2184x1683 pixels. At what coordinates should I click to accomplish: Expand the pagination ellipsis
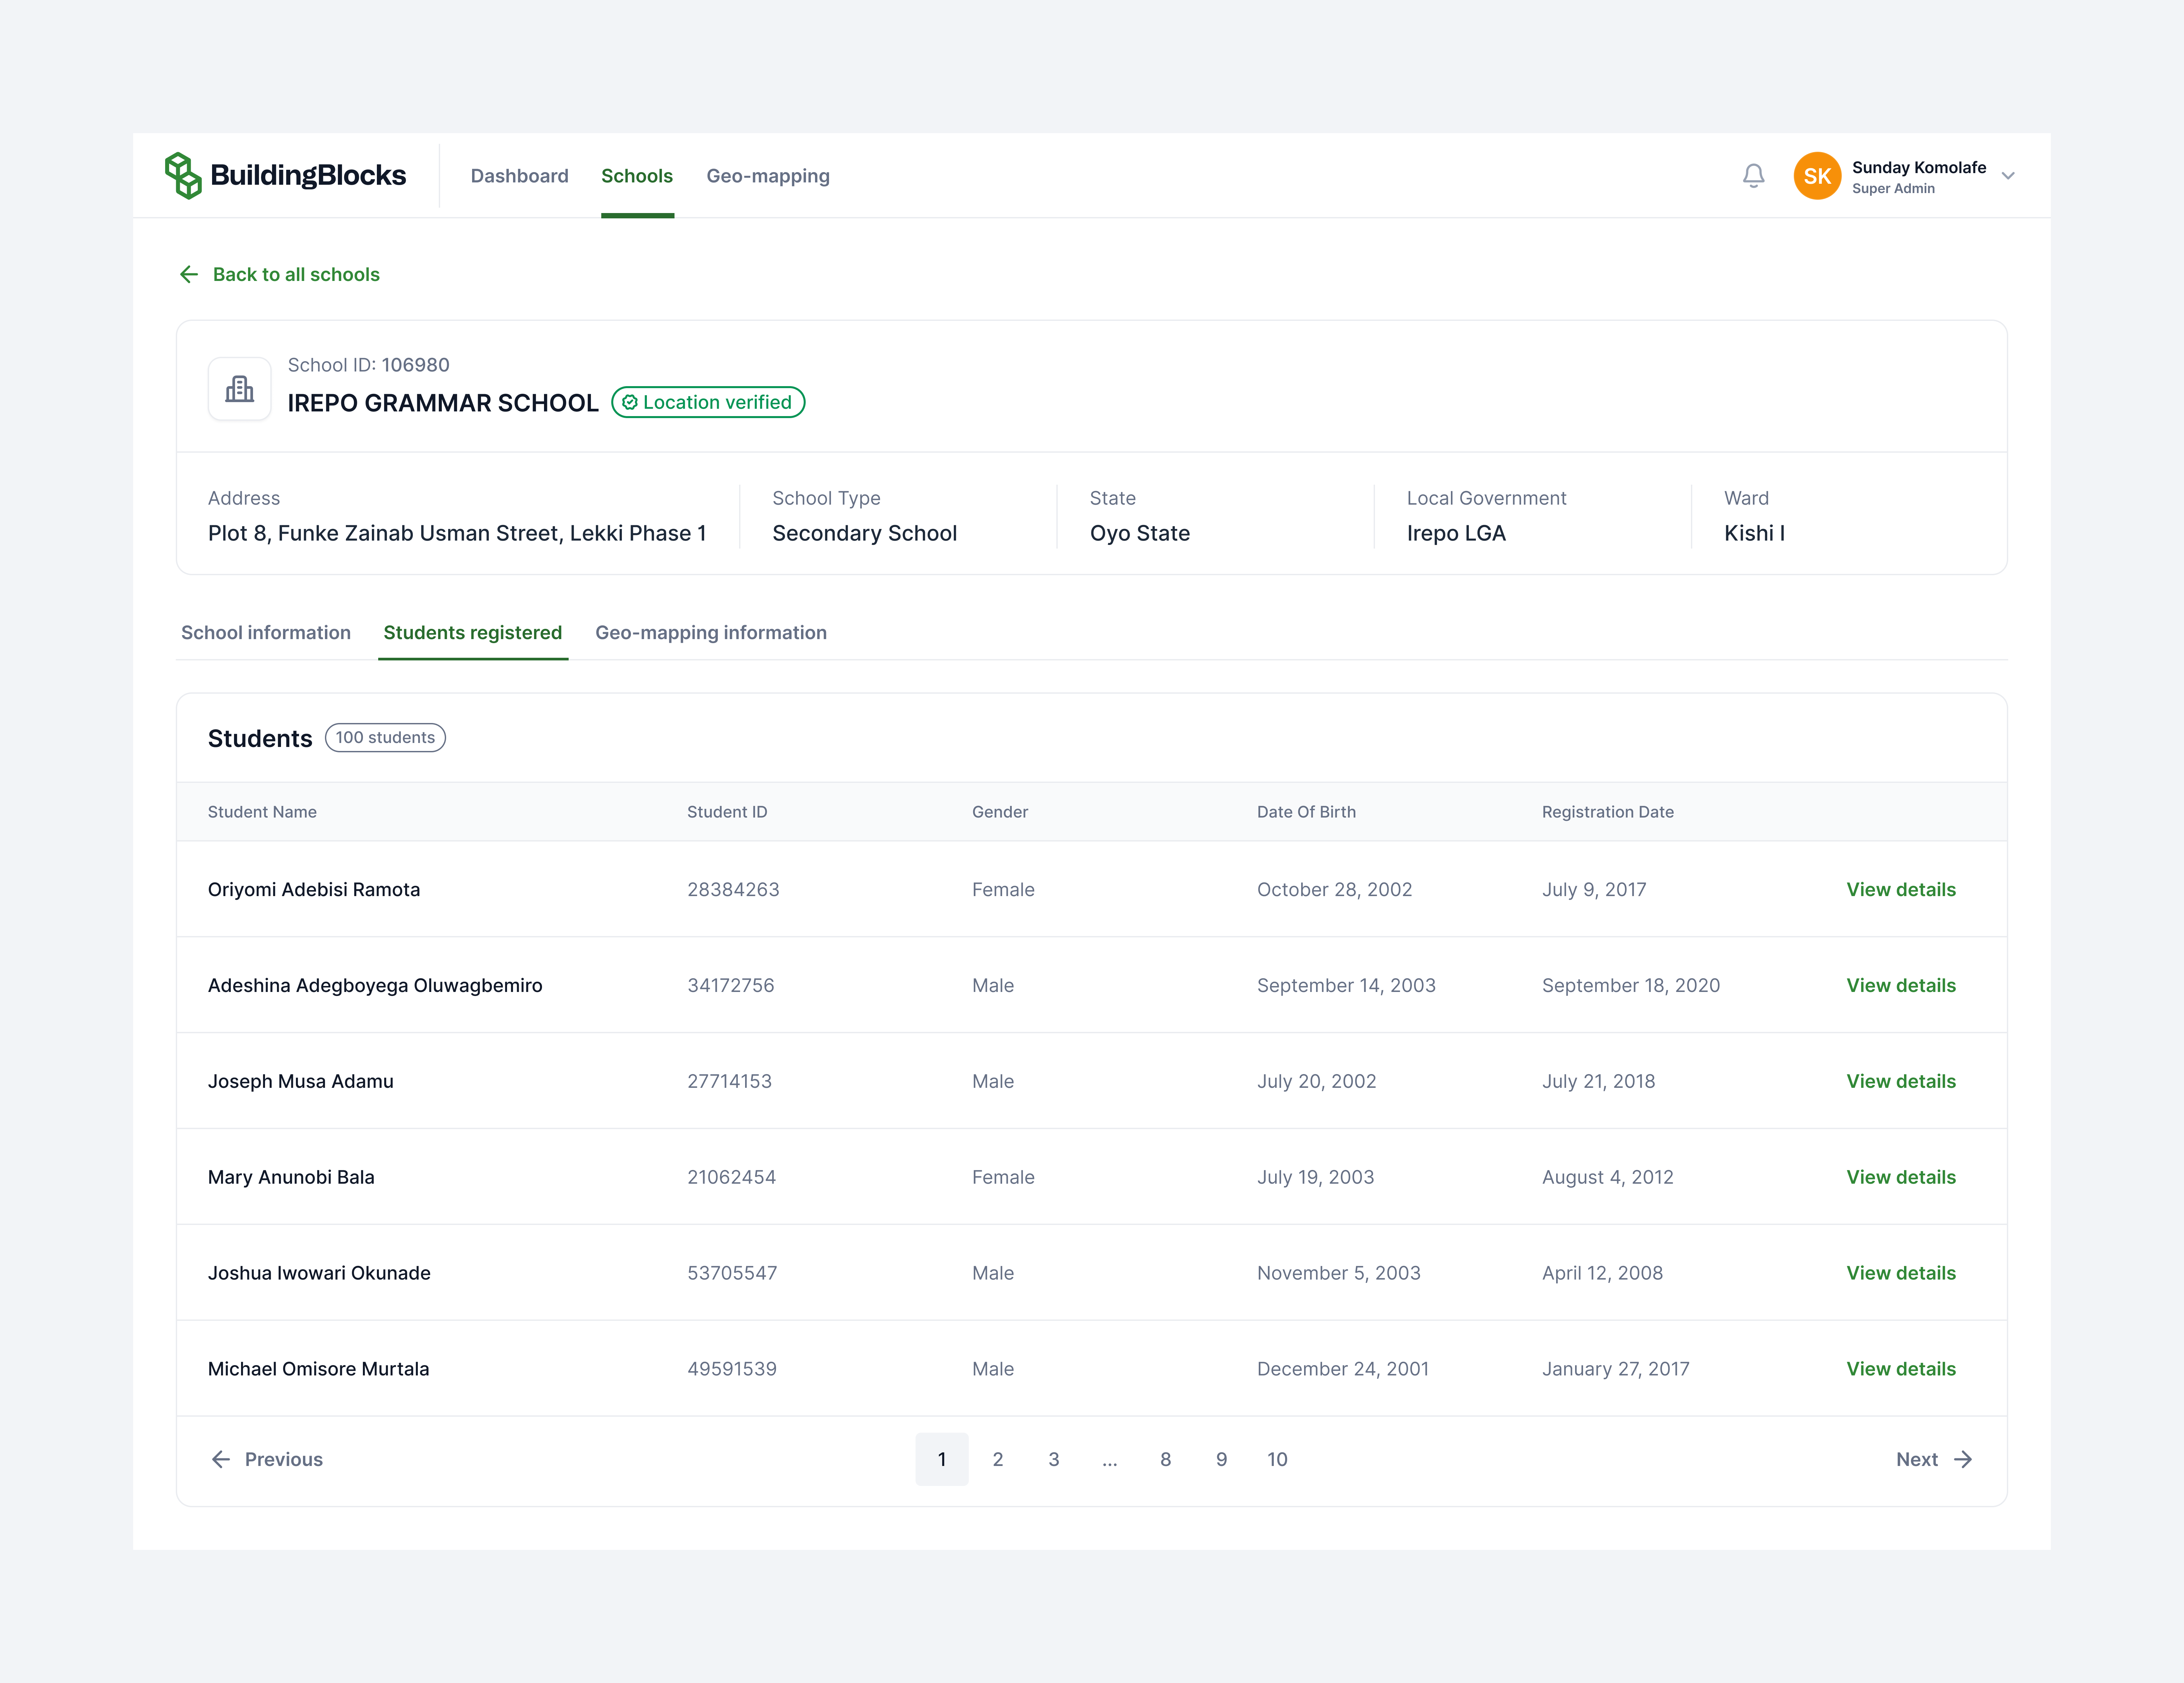pos(1109,1459)
